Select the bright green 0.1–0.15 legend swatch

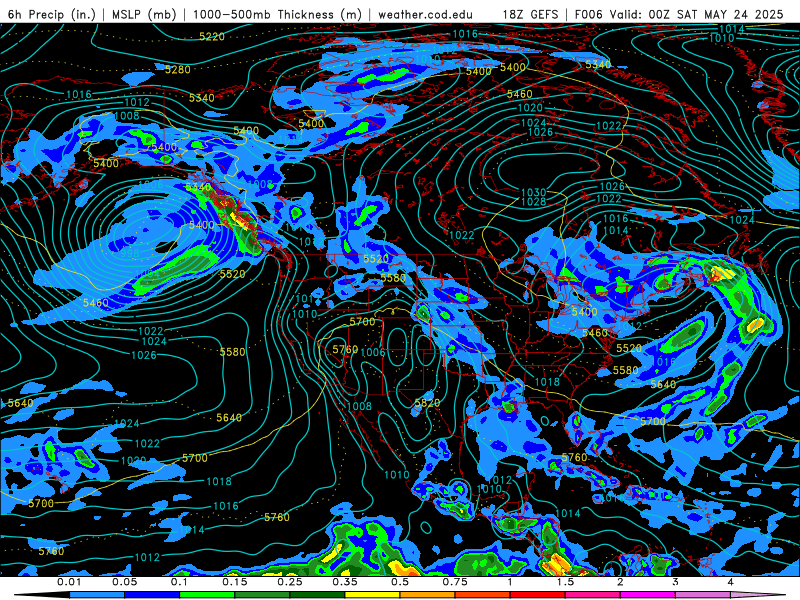point(207,595)
